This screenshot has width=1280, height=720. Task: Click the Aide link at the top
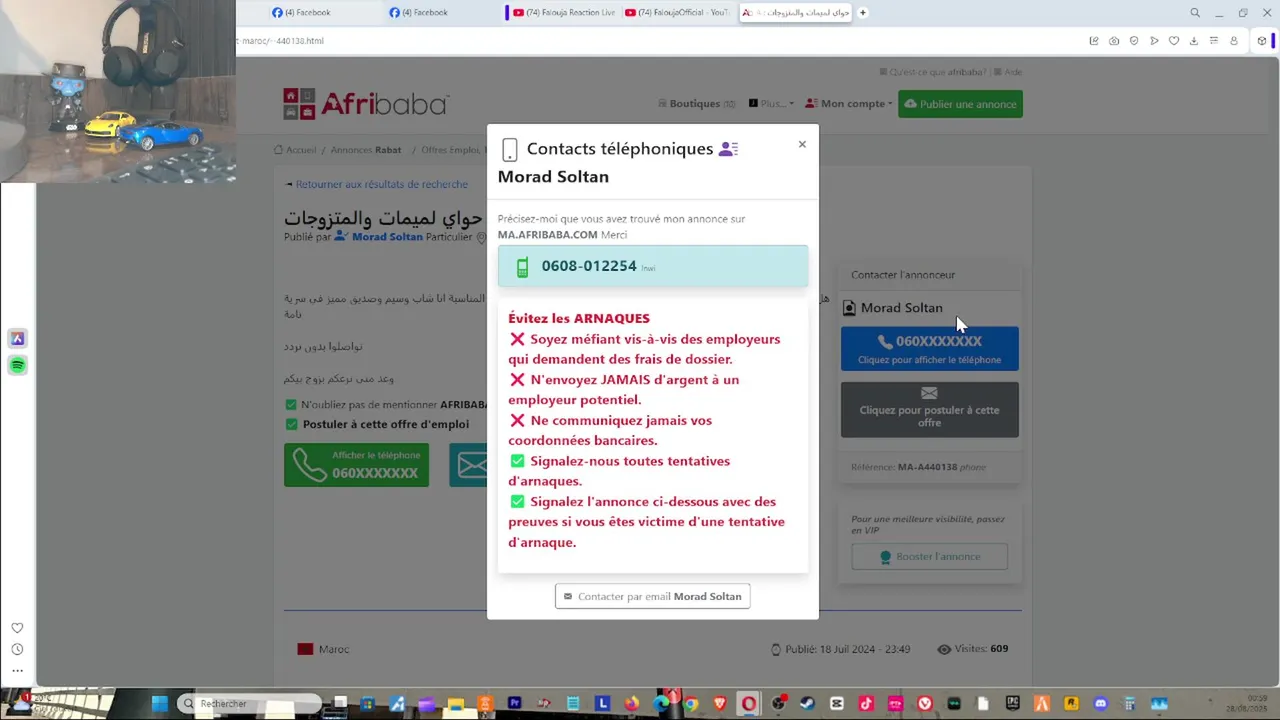tap(1013, 72)
